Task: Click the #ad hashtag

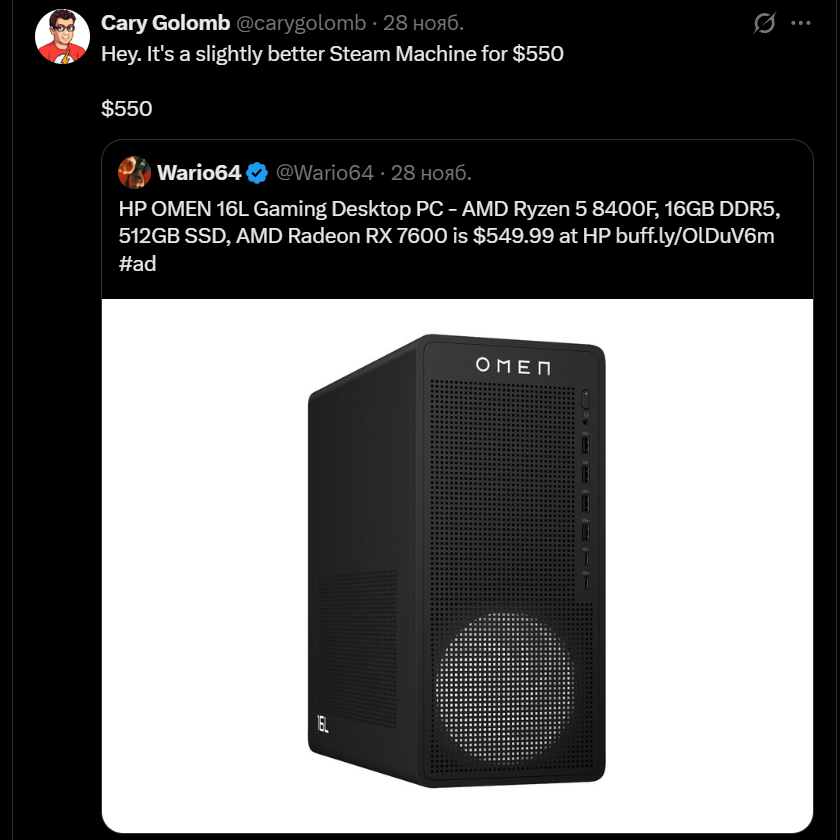Action: (137, 263)
